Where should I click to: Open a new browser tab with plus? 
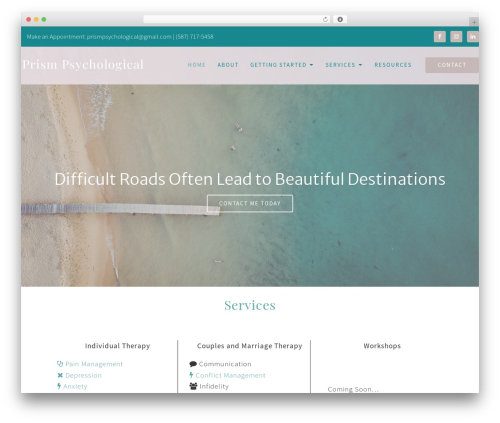tap(474, 22)
